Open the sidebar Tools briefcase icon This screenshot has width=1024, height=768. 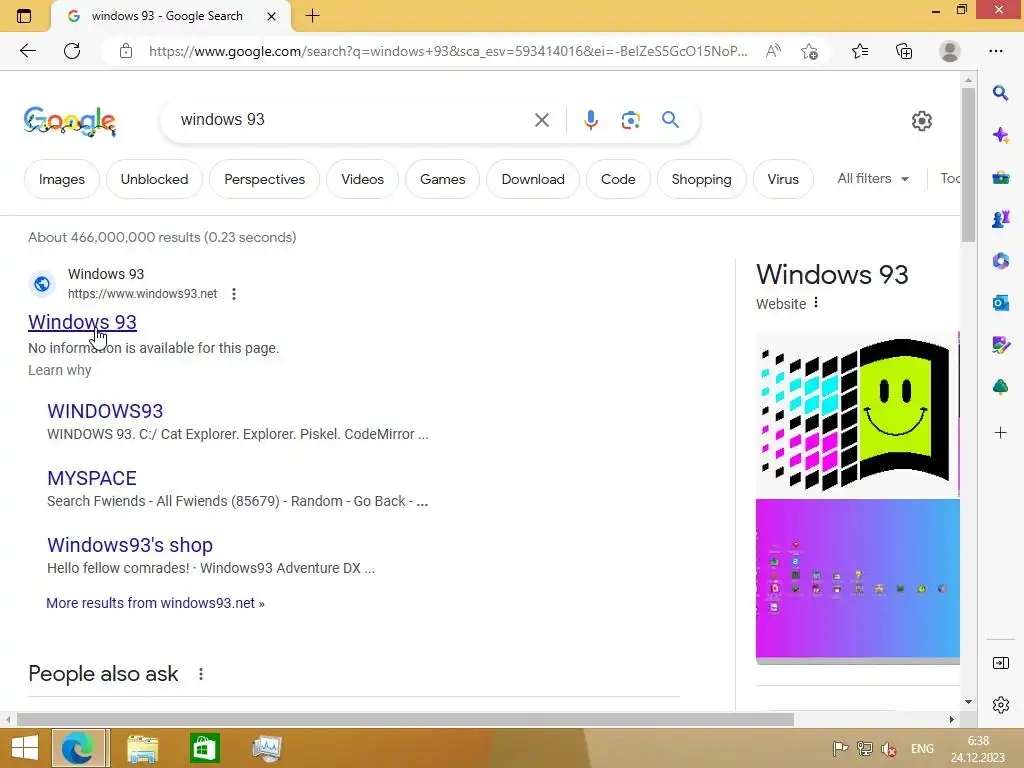click(1000, 177)
